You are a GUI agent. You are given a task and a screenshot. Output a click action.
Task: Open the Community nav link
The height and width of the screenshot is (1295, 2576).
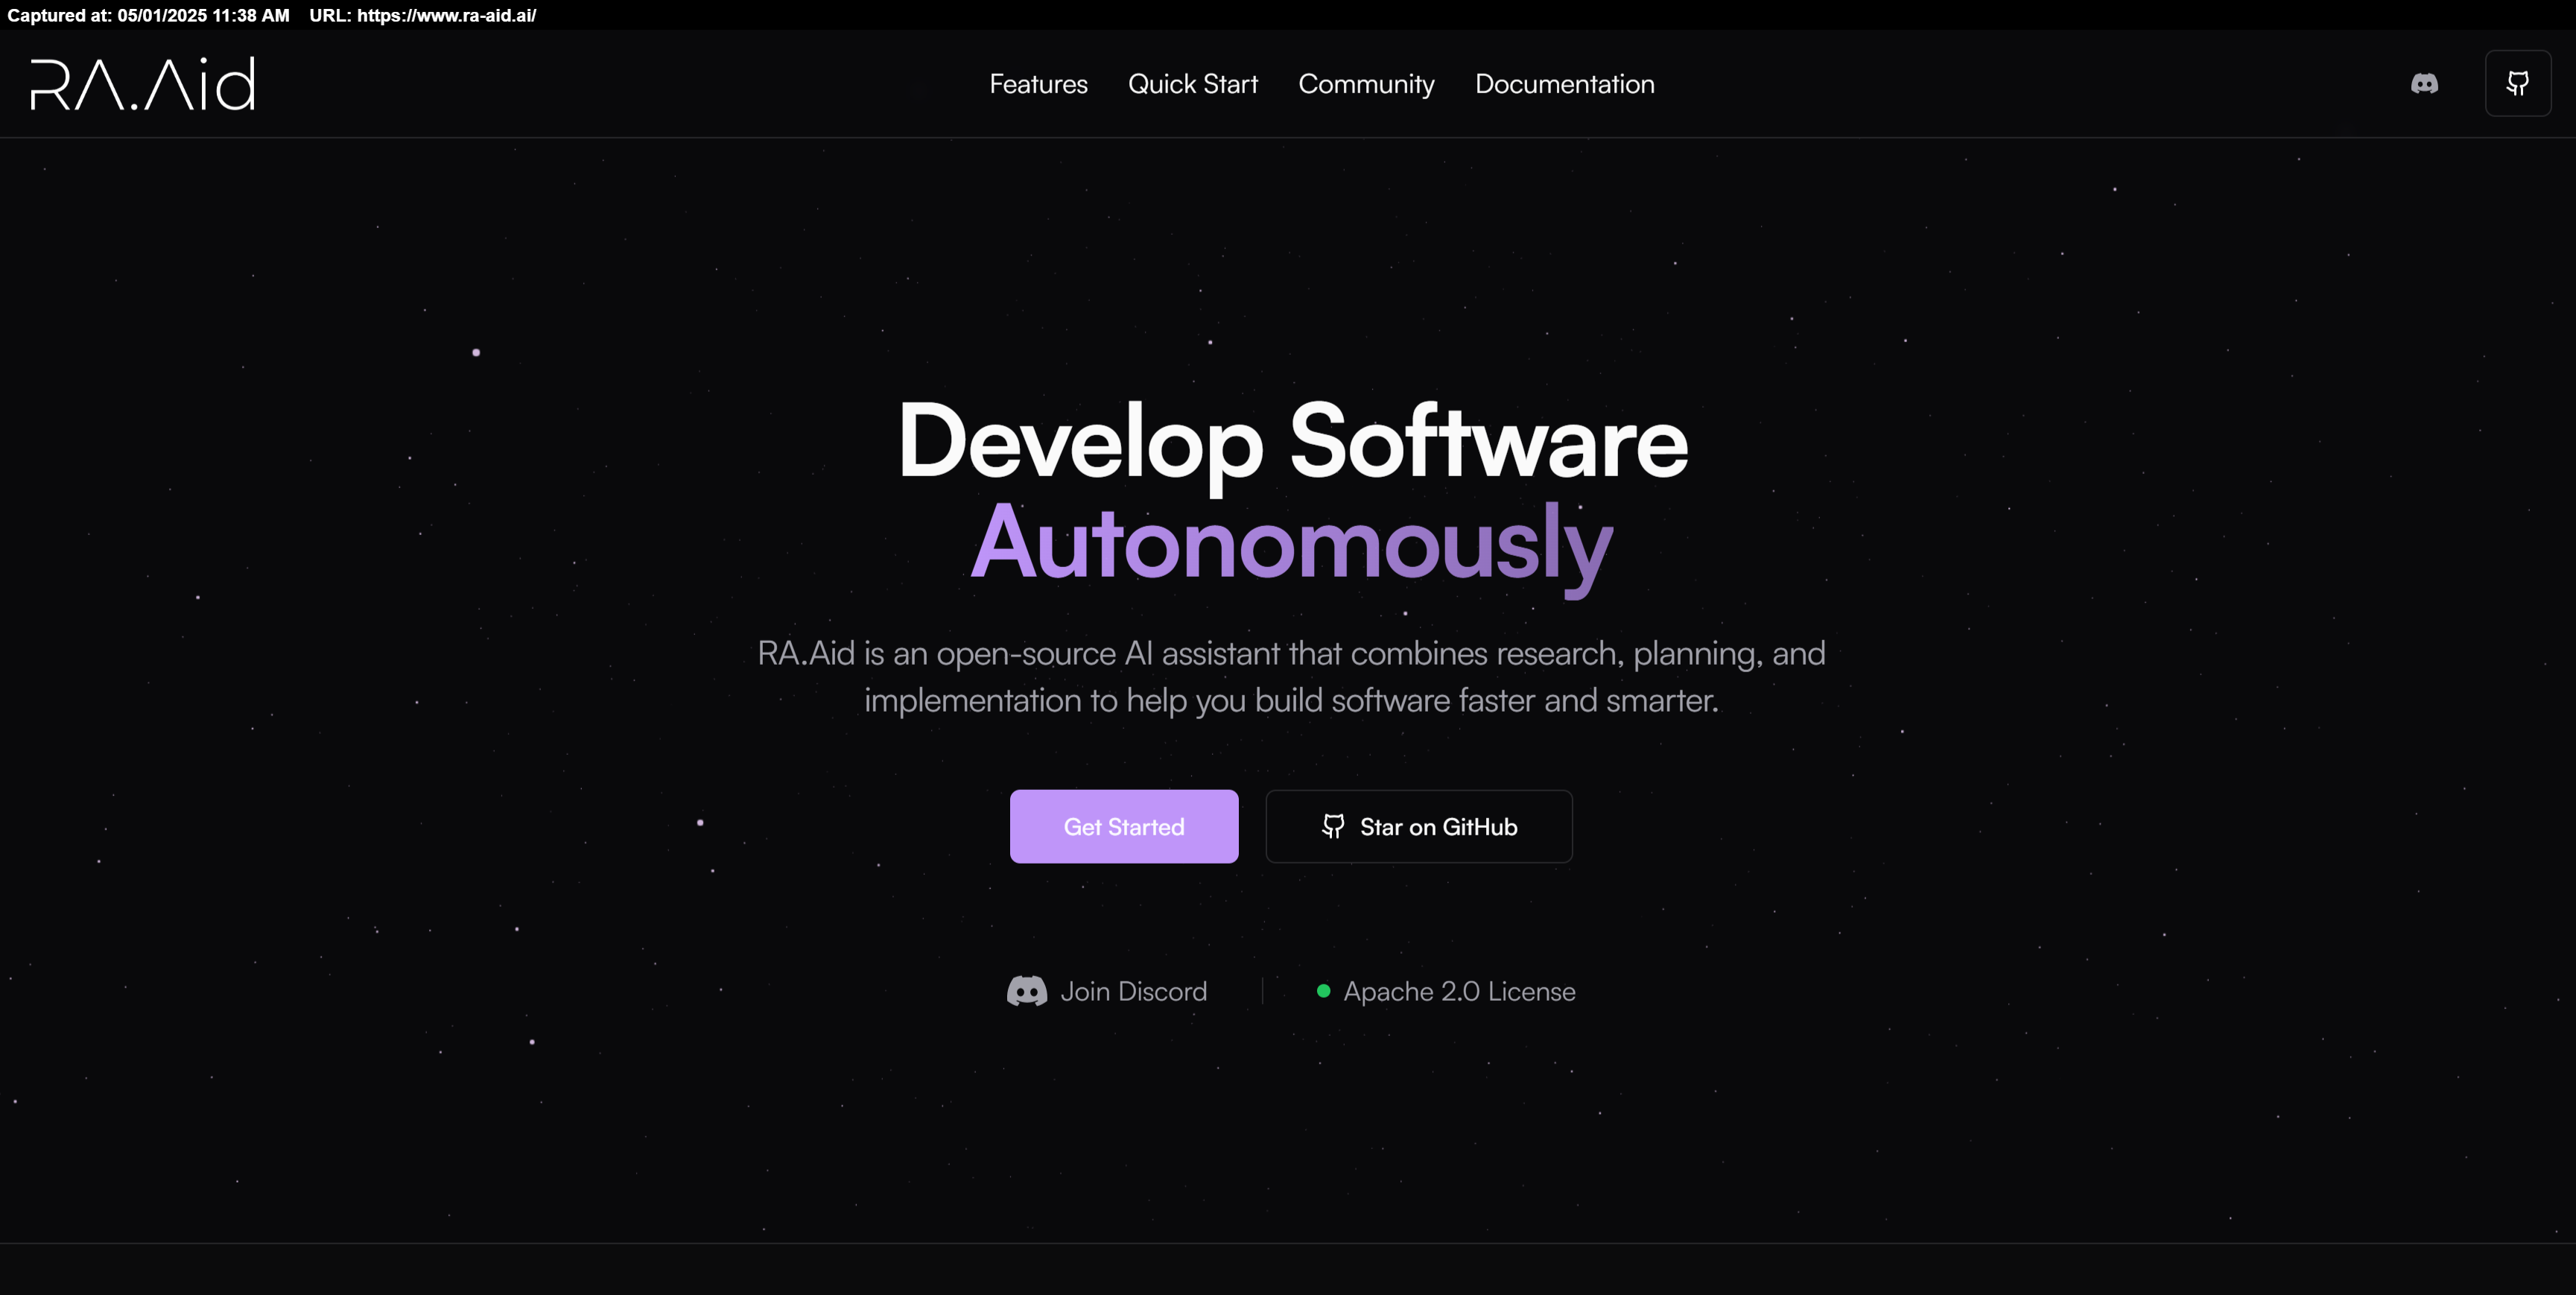[1366, 84]
